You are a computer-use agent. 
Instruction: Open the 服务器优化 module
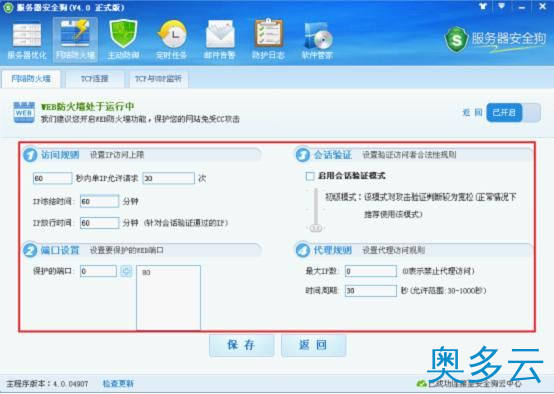click(27, 41)
